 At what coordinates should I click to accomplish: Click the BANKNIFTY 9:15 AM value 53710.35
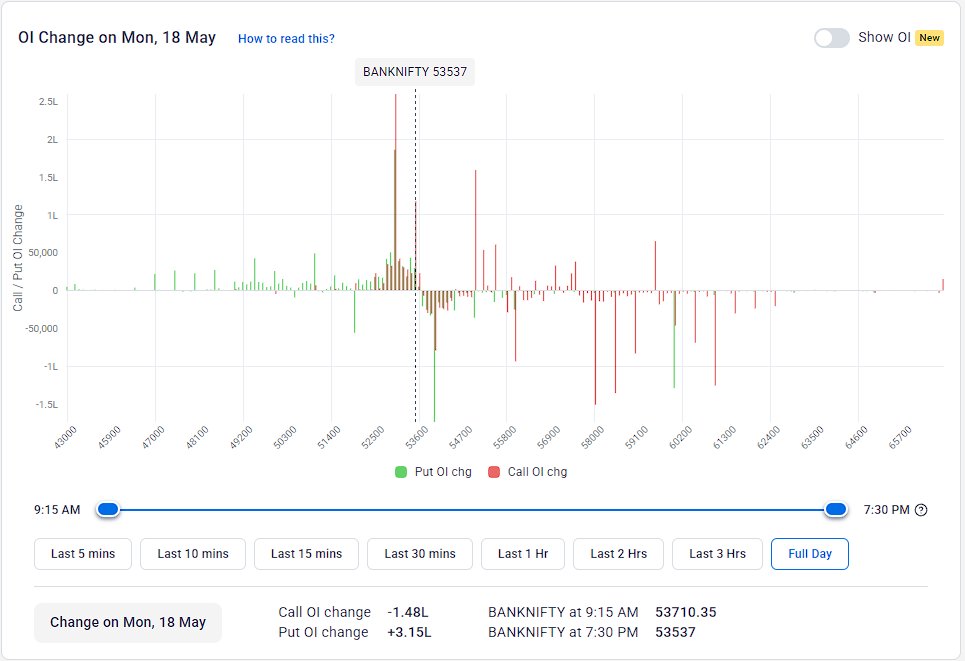686,612
